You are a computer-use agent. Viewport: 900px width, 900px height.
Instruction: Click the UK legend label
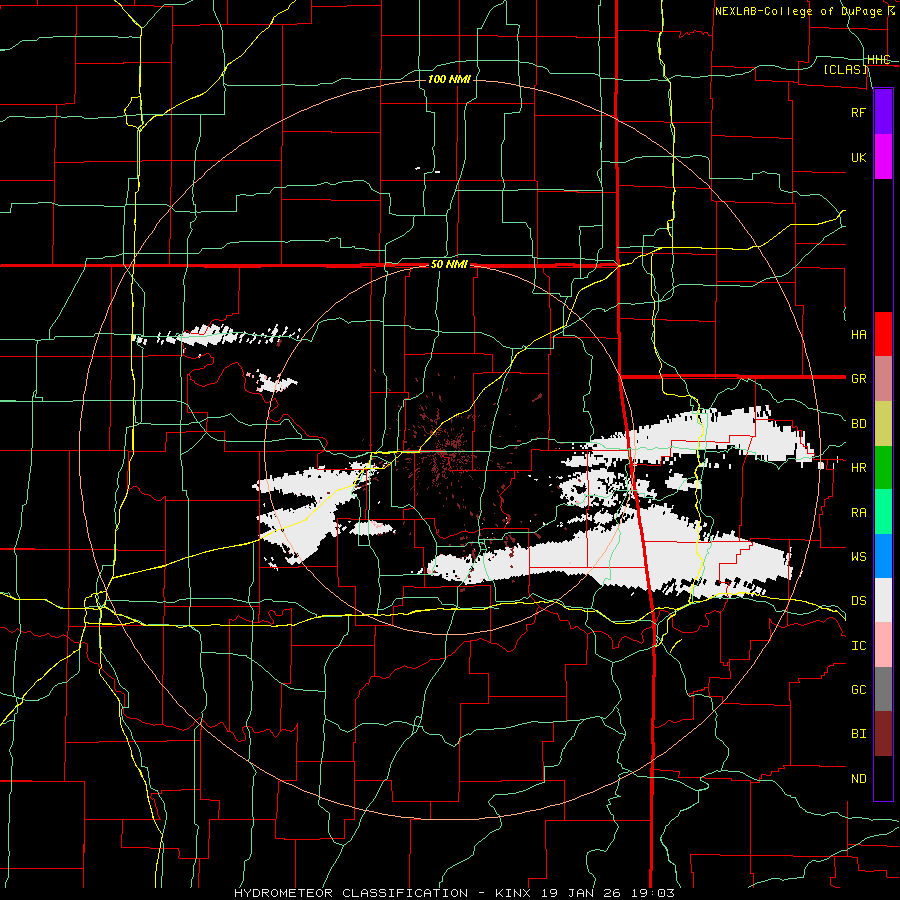tap(858, 157)
